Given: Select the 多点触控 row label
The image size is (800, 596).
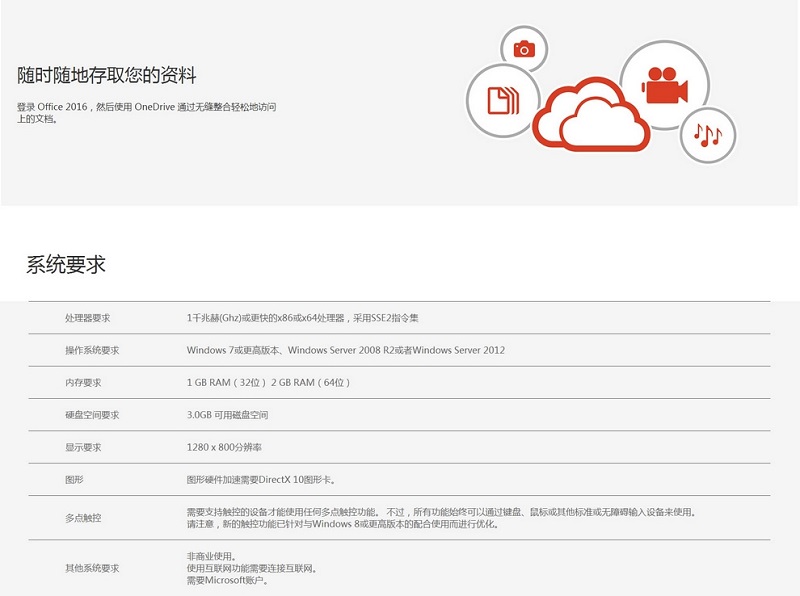Looking at the screenshot, I should 83,518.
